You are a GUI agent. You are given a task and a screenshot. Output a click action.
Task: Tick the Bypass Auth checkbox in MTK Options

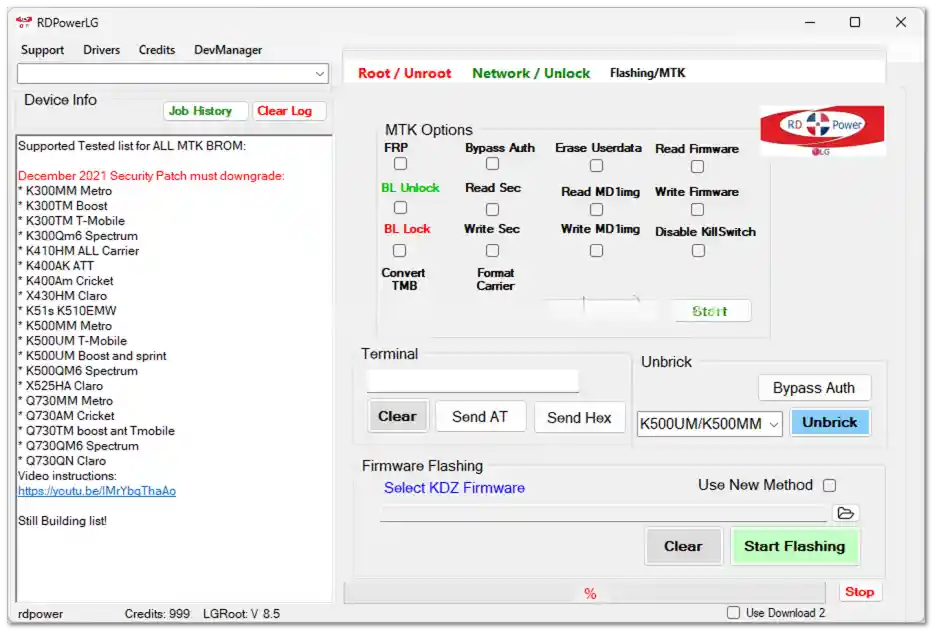[492, 163]
